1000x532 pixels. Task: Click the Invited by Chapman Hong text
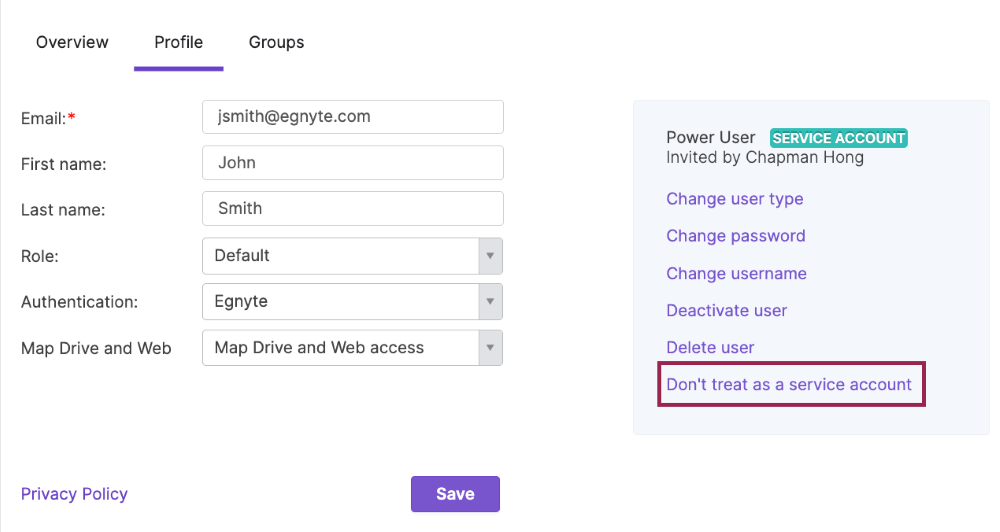coord(764,158)
